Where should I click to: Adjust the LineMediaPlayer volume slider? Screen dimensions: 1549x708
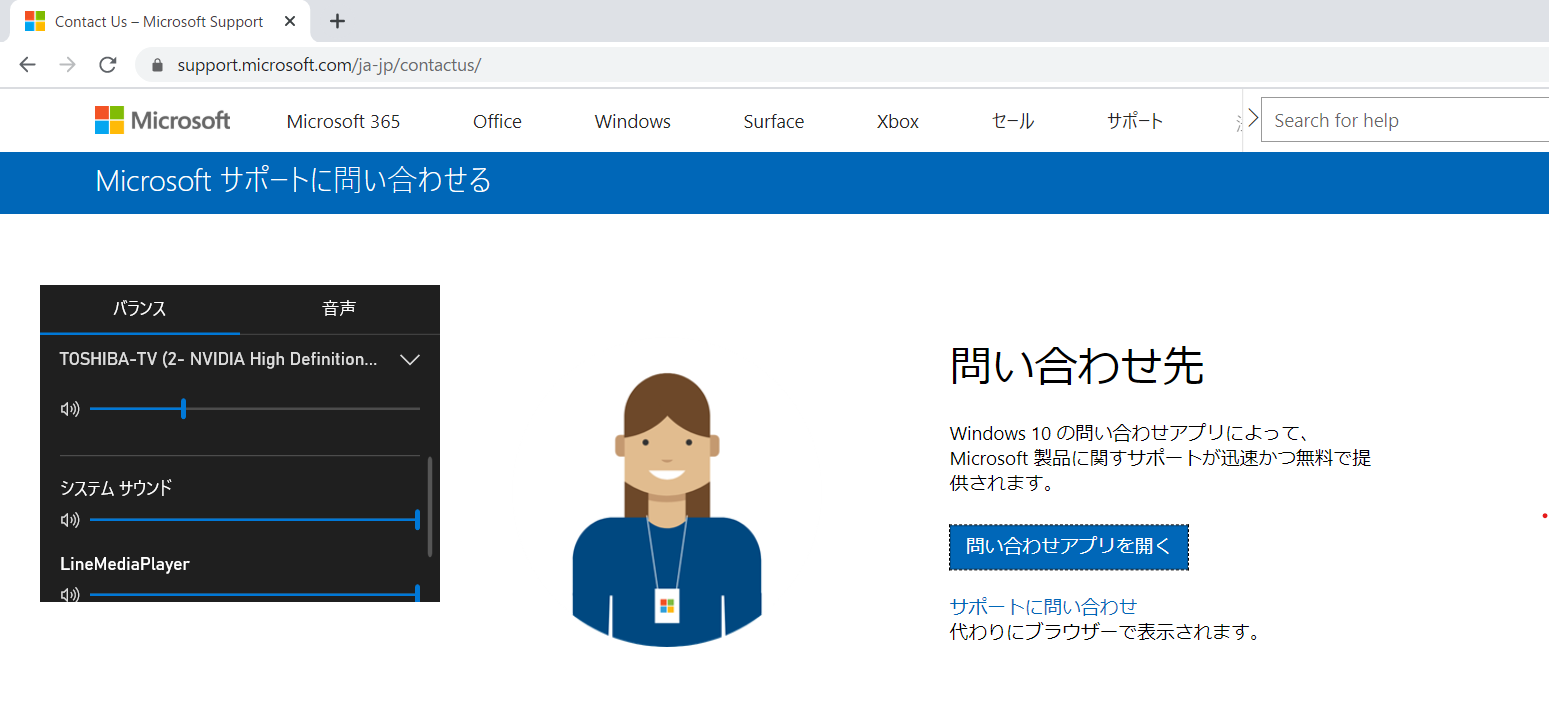[x=255, y=594]
